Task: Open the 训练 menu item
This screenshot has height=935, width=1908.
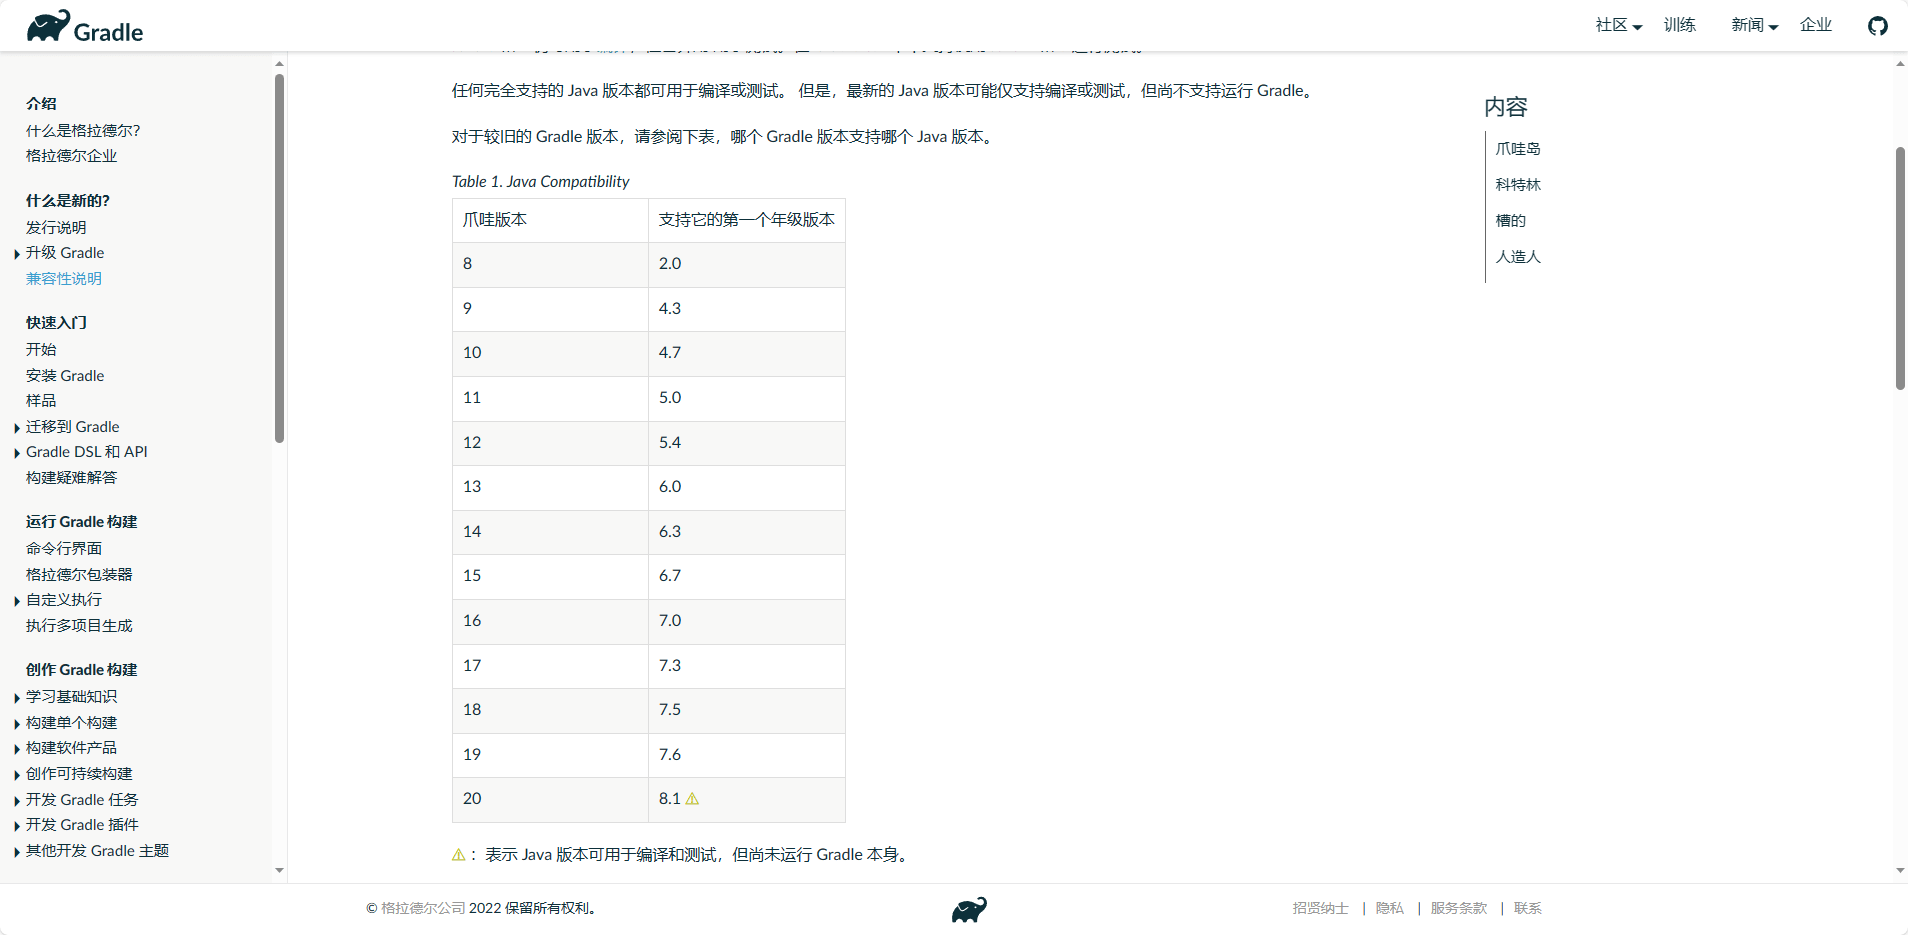Action: coord(1679,25)
